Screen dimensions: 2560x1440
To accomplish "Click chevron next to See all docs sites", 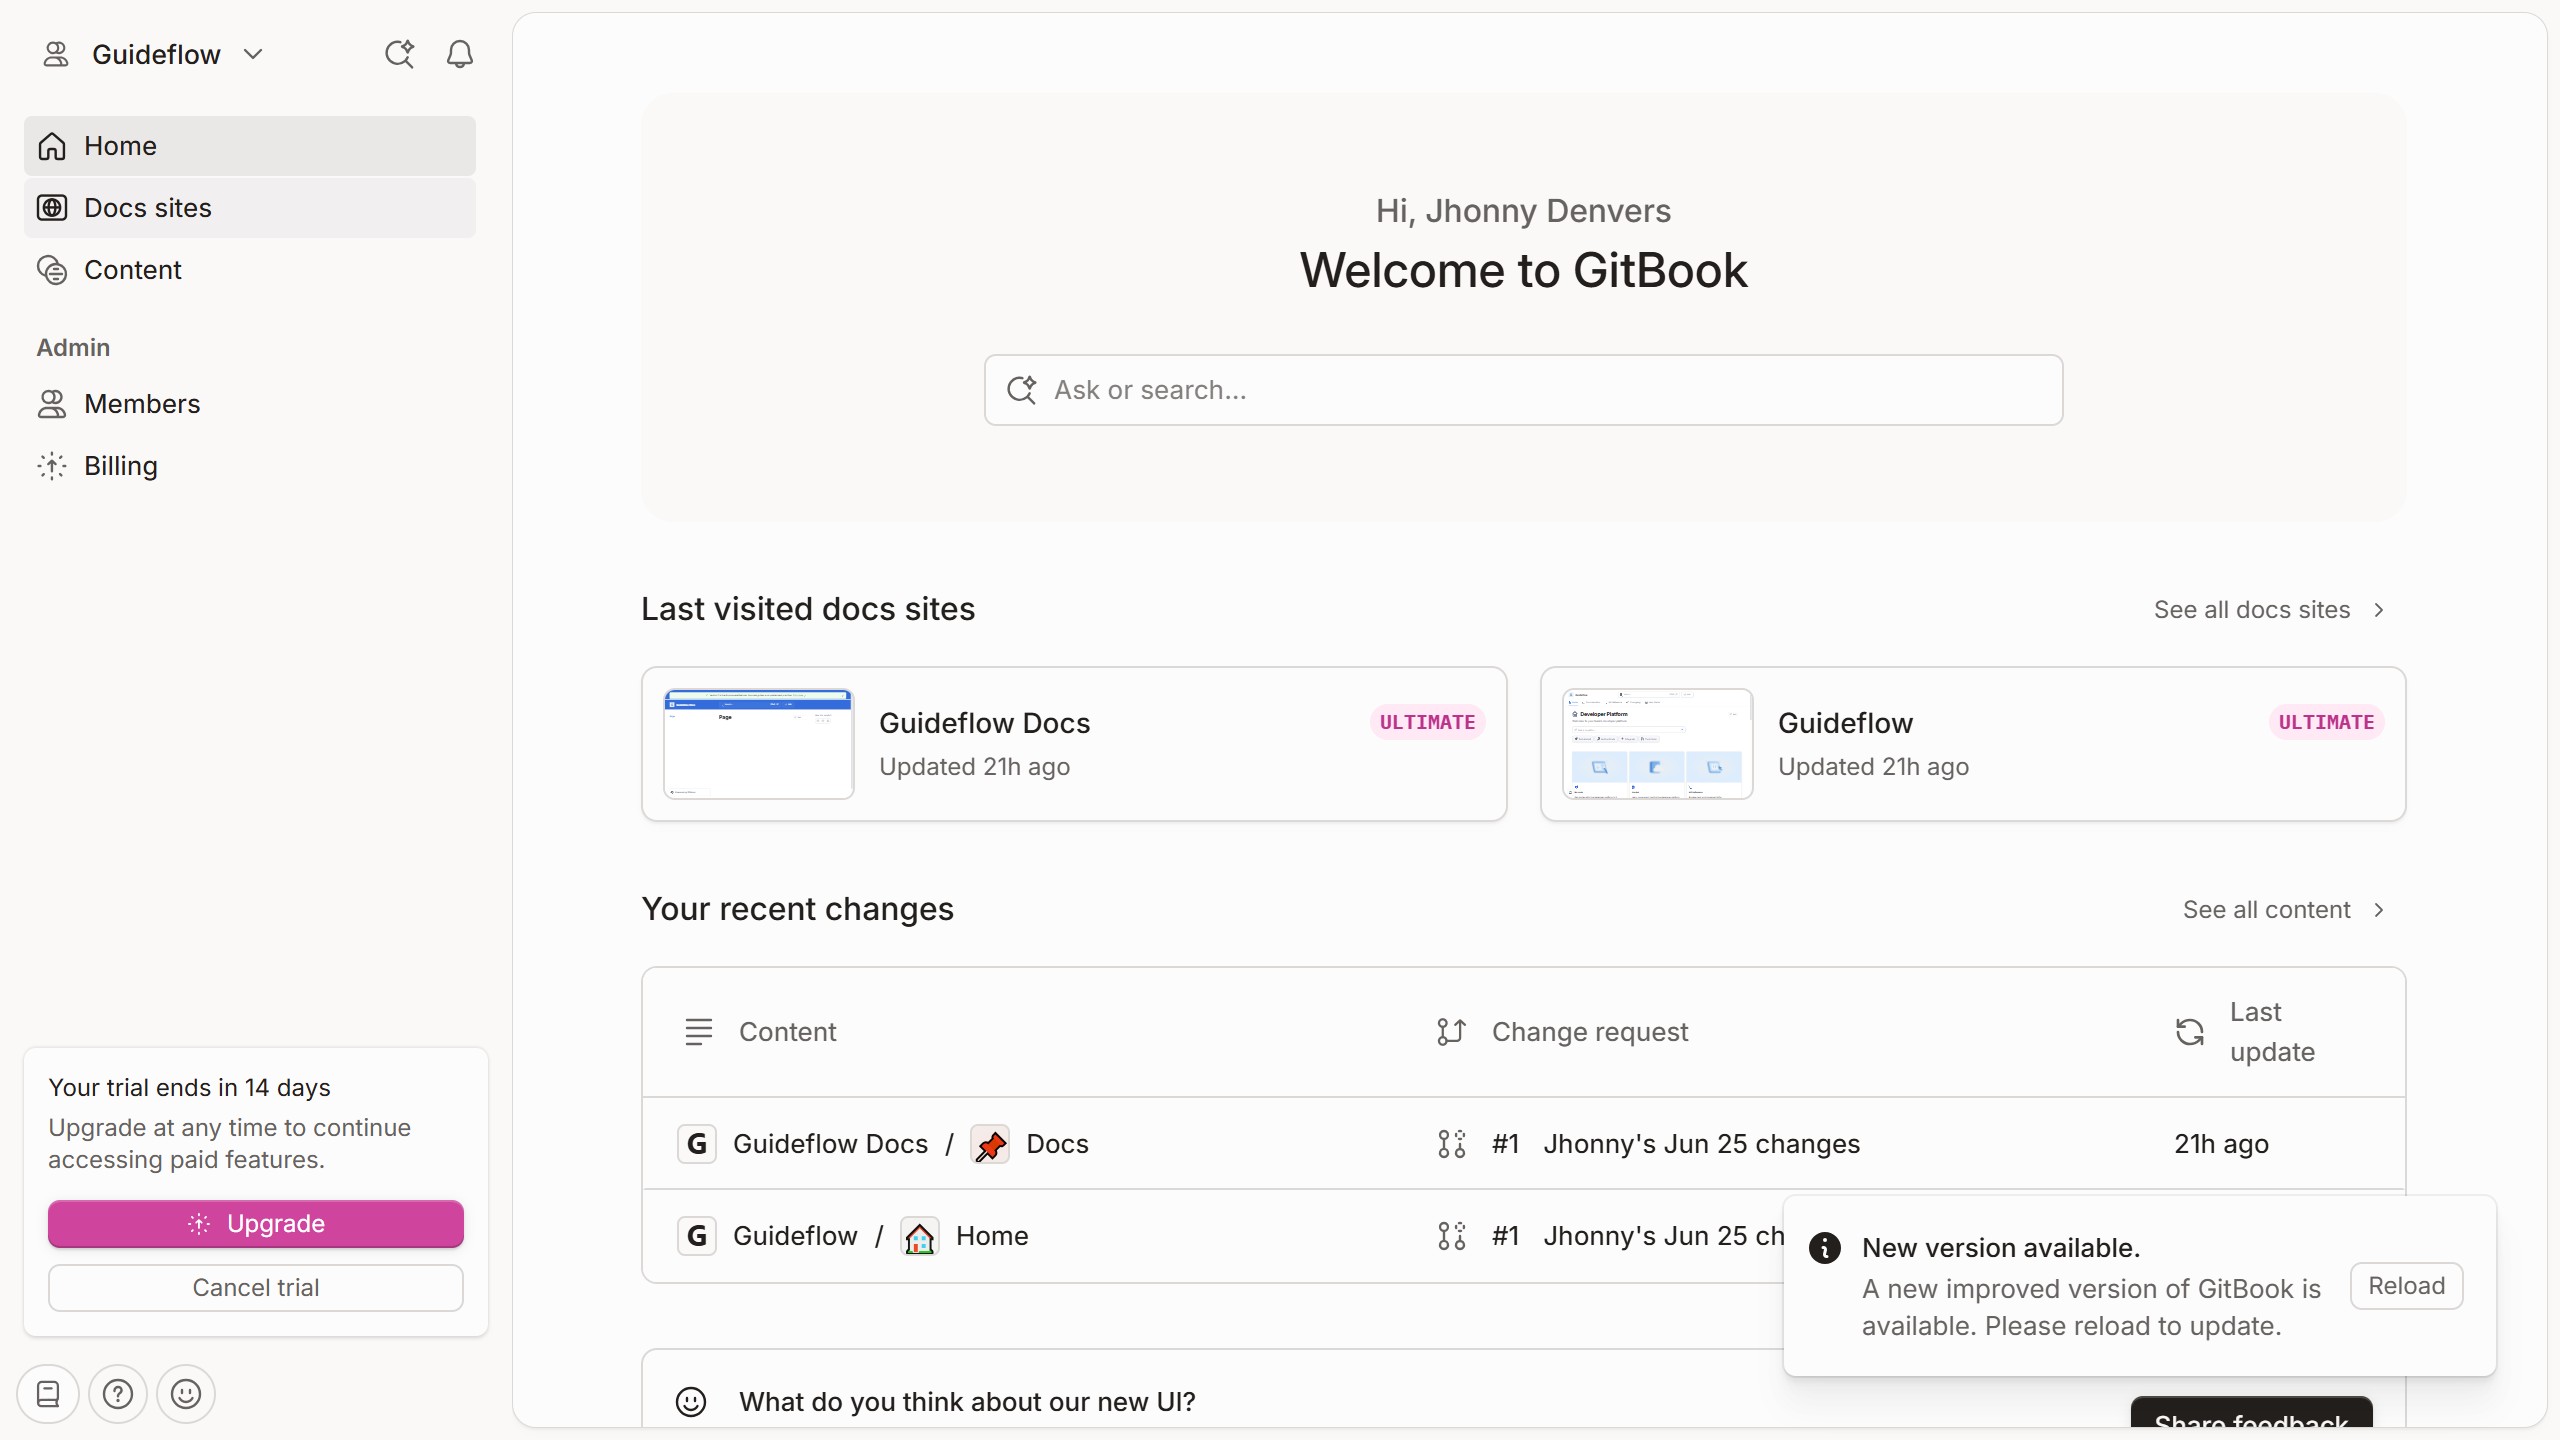I will click(2379, 610).
